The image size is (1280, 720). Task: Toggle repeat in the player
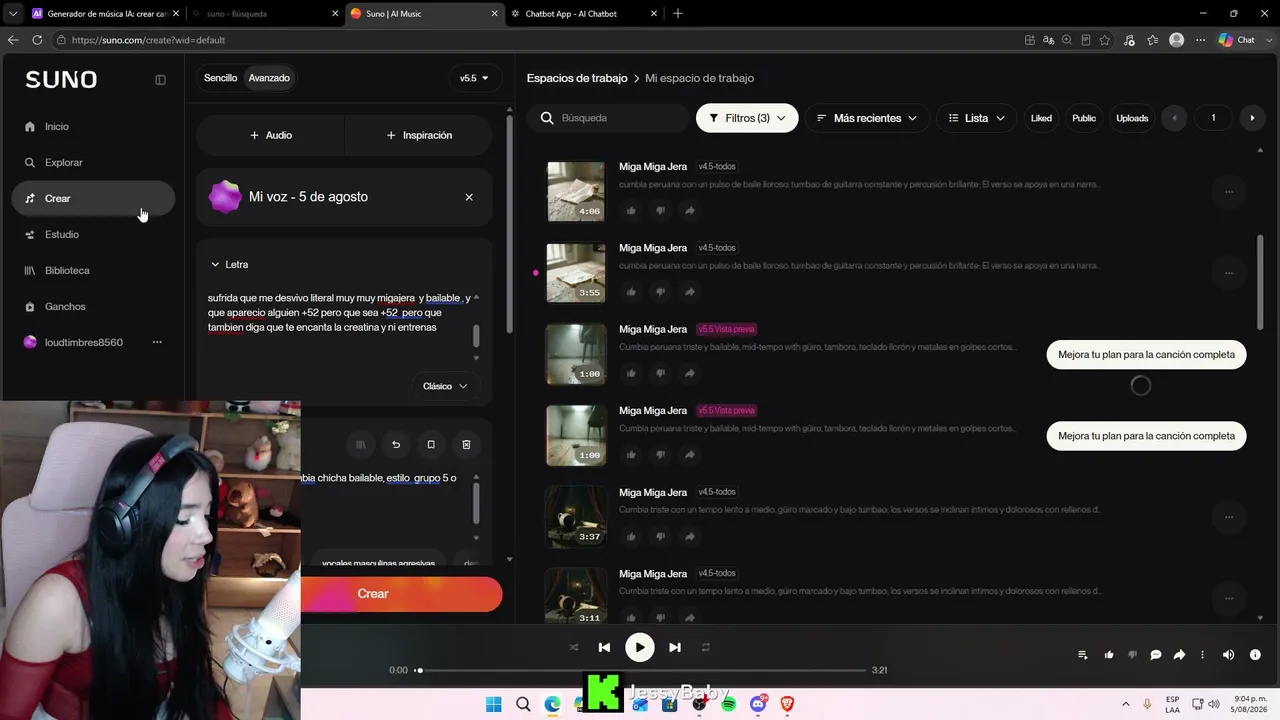point(705,647)
